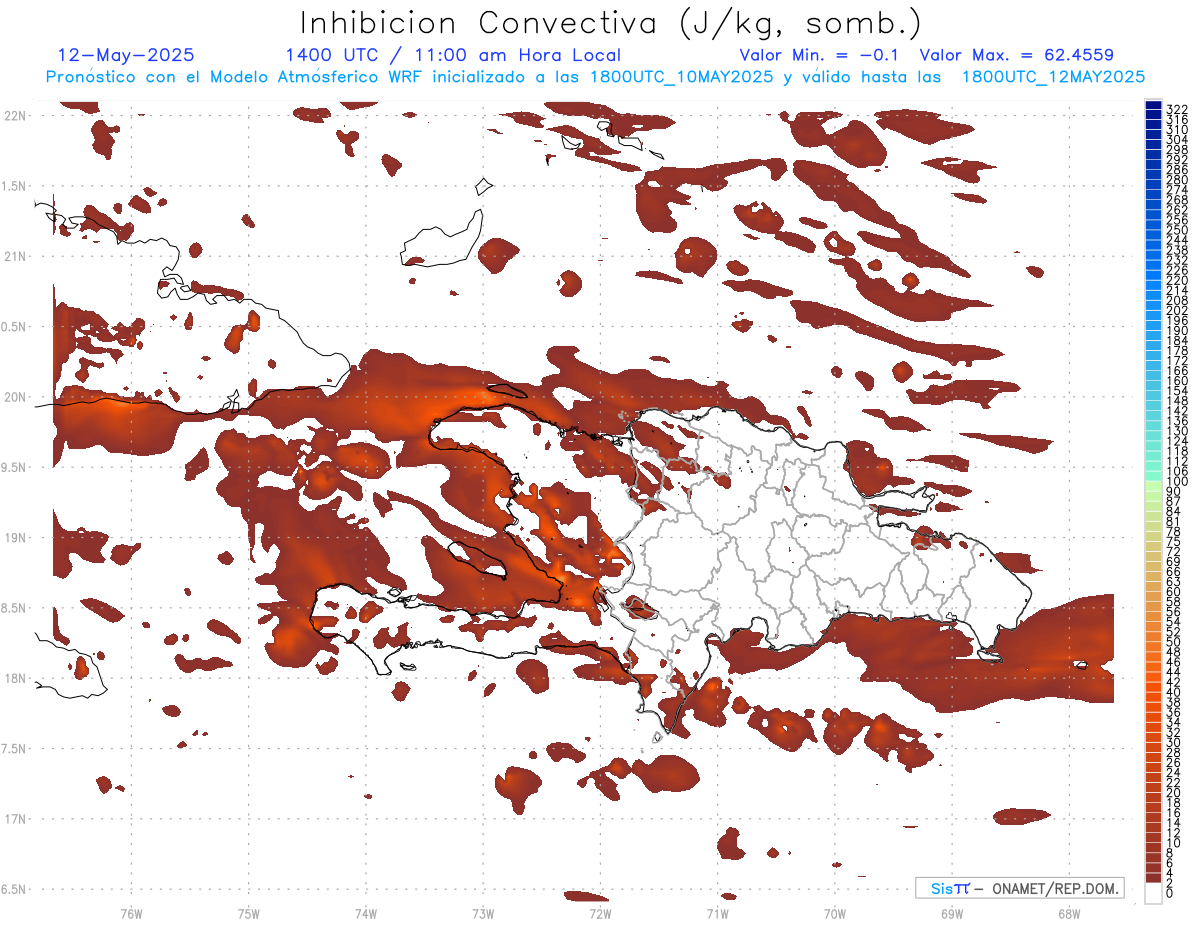Screen dimensions: 1200x927
Task: Click the '322' colorbar value
Action: pos(1176,109)
